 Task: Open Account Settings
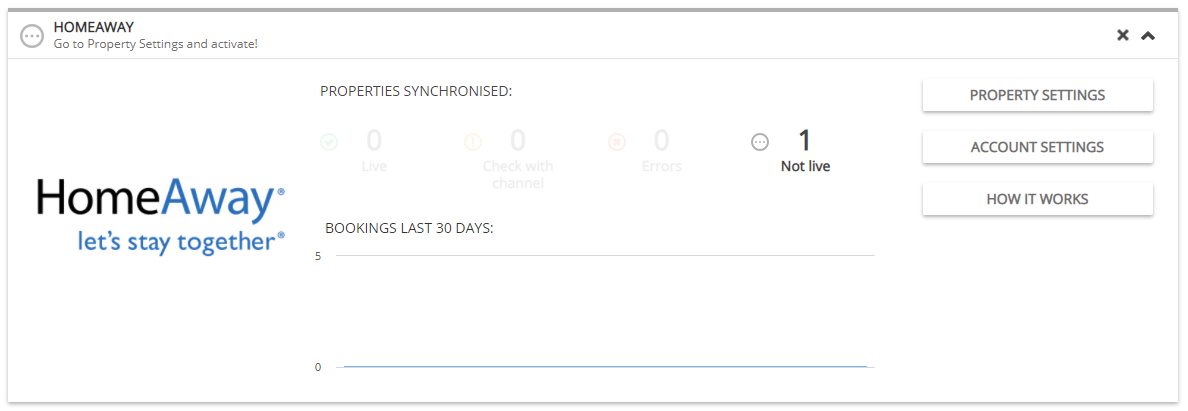1037,147
